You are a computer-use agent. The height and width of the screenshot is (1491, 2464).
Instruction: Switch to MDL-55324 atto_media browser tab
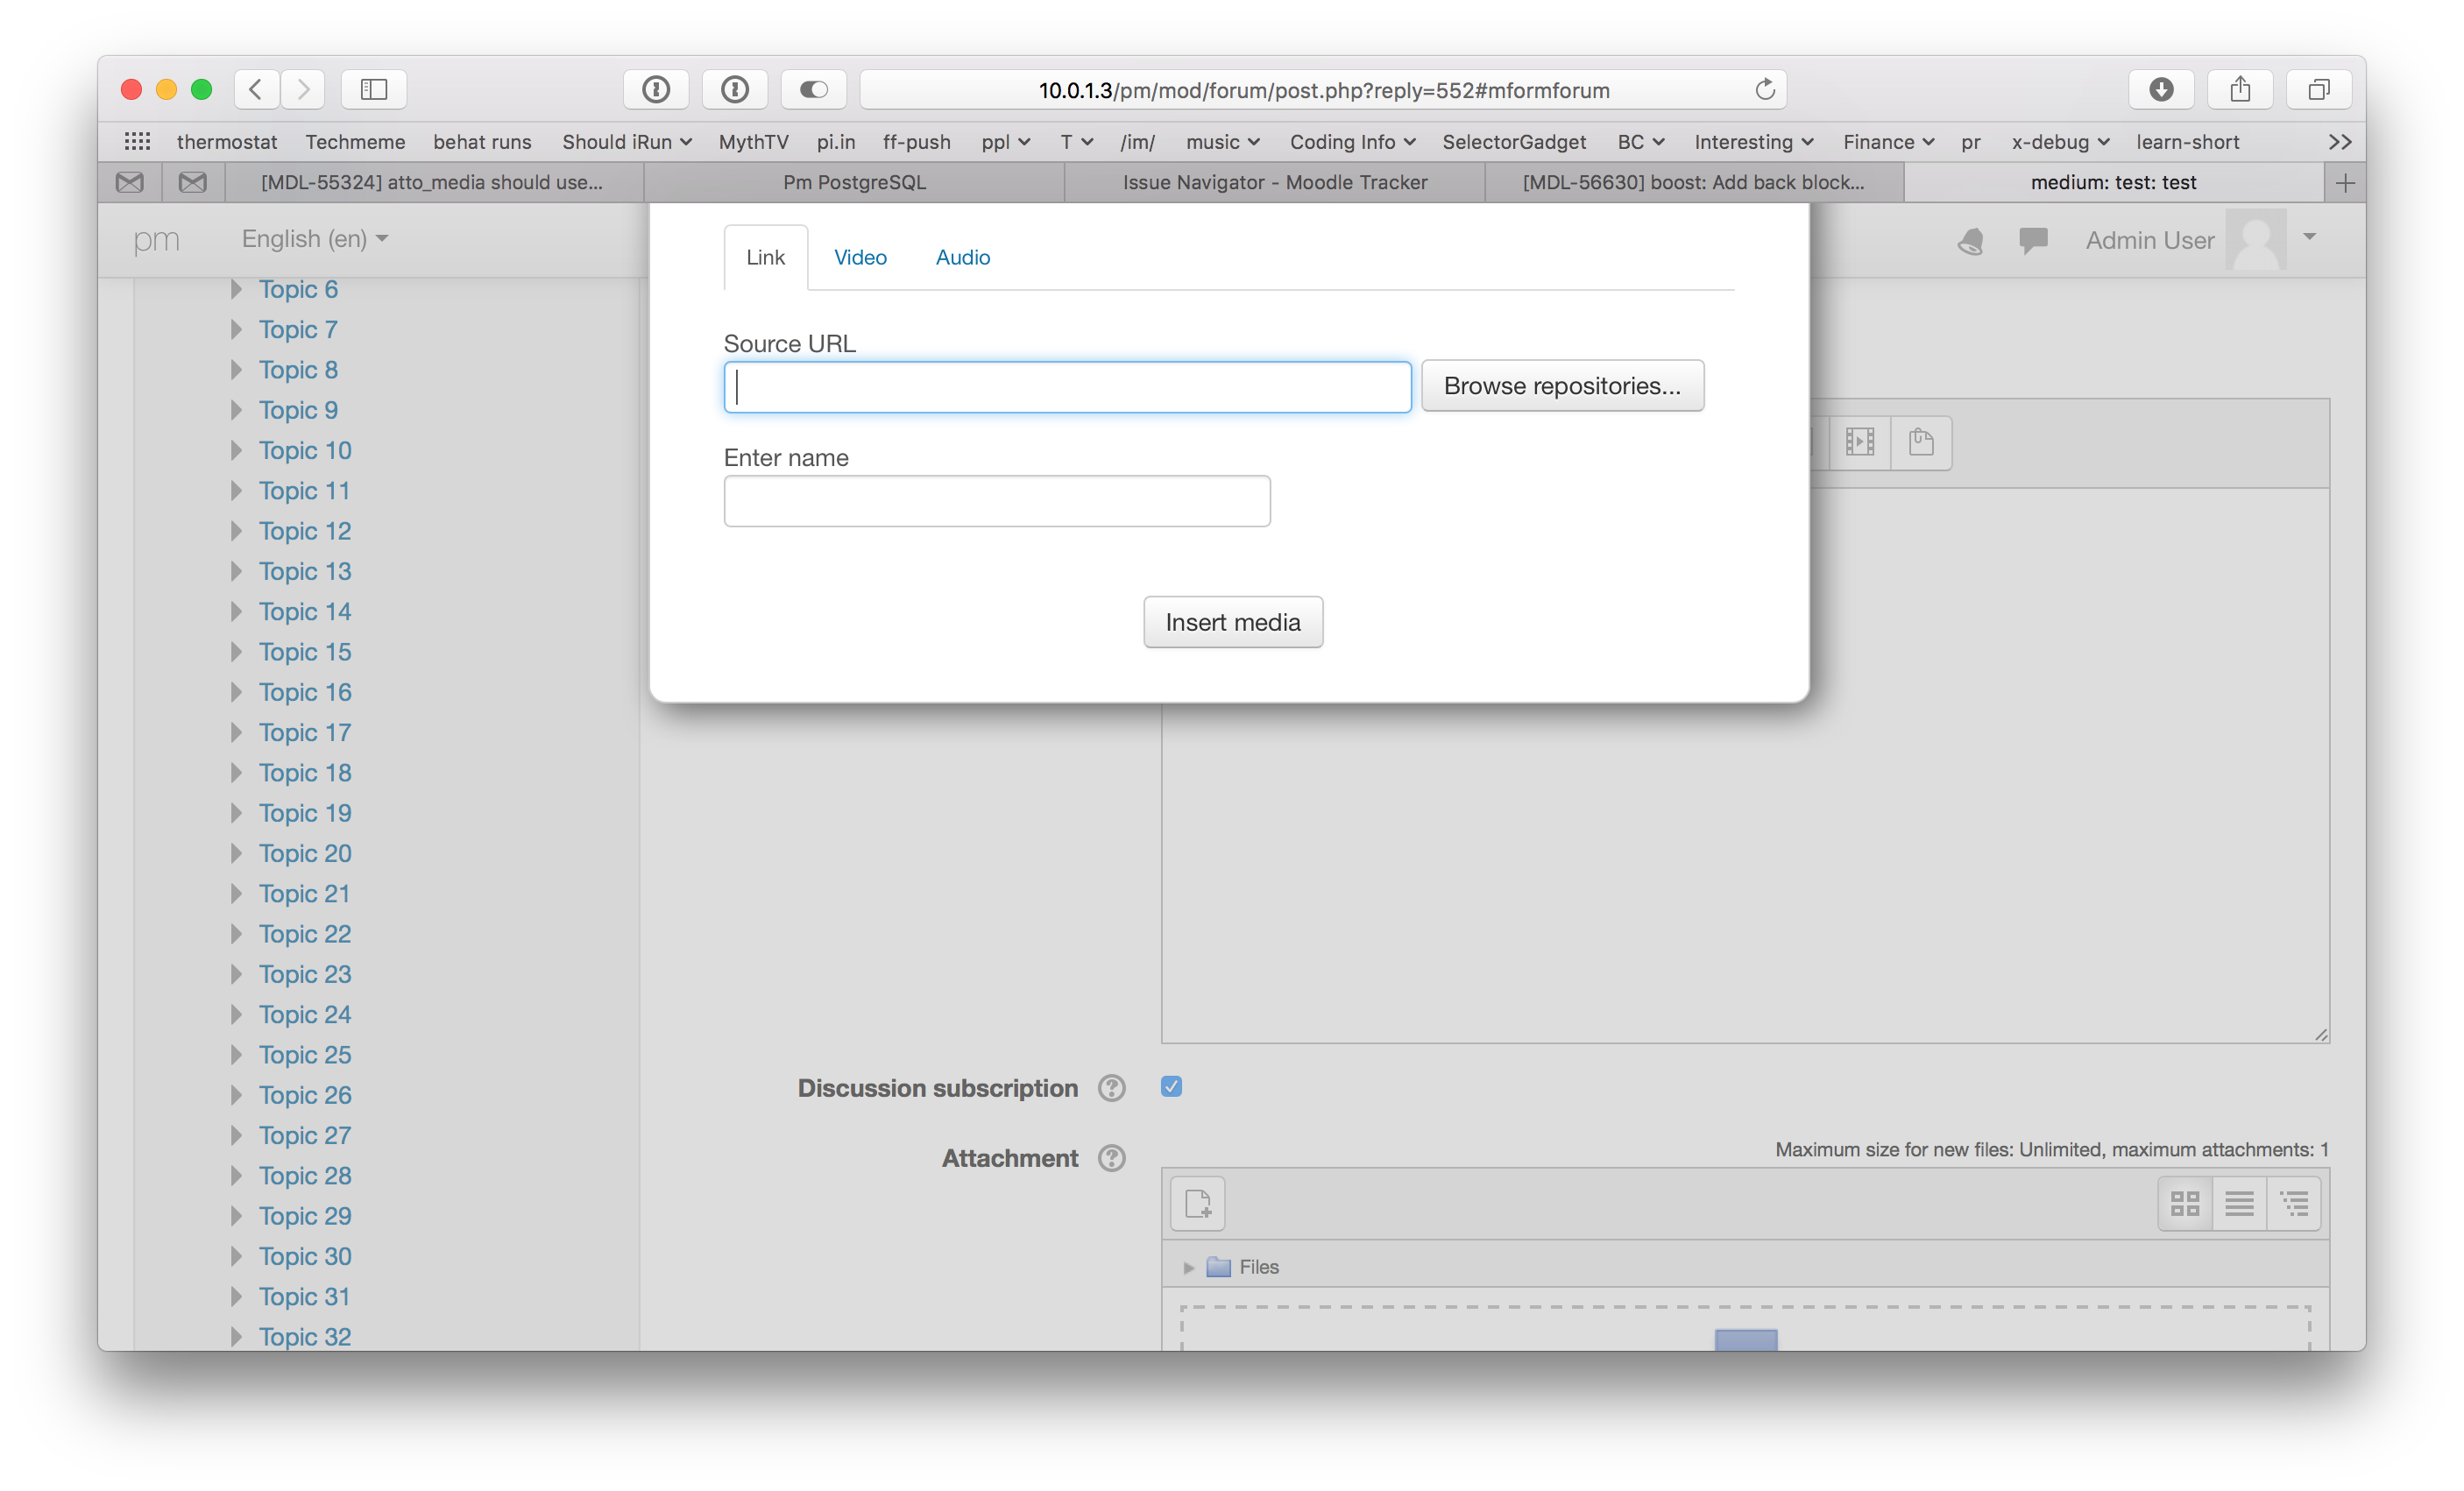[x=432, y=182]
